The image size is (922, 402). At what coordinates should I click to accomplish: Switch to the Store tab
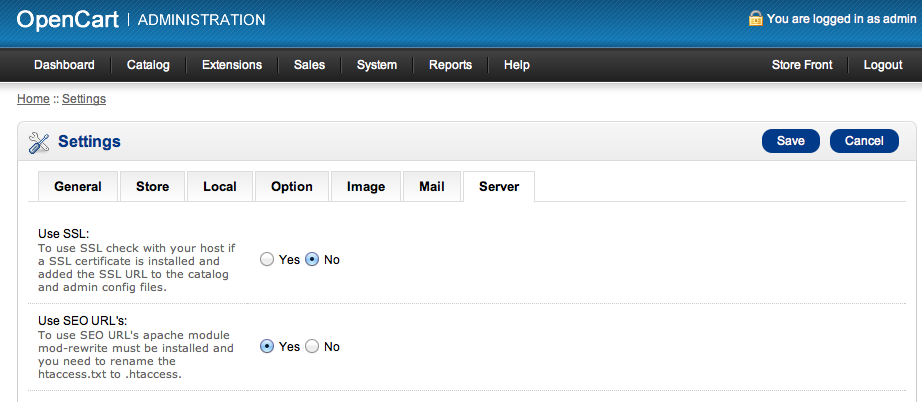pos(152,186)
